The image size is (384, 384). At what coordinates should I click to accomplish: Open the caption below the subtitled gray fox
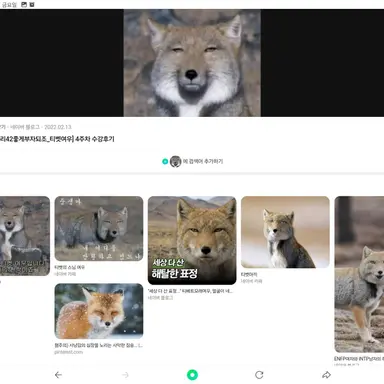tap(70, 267)
